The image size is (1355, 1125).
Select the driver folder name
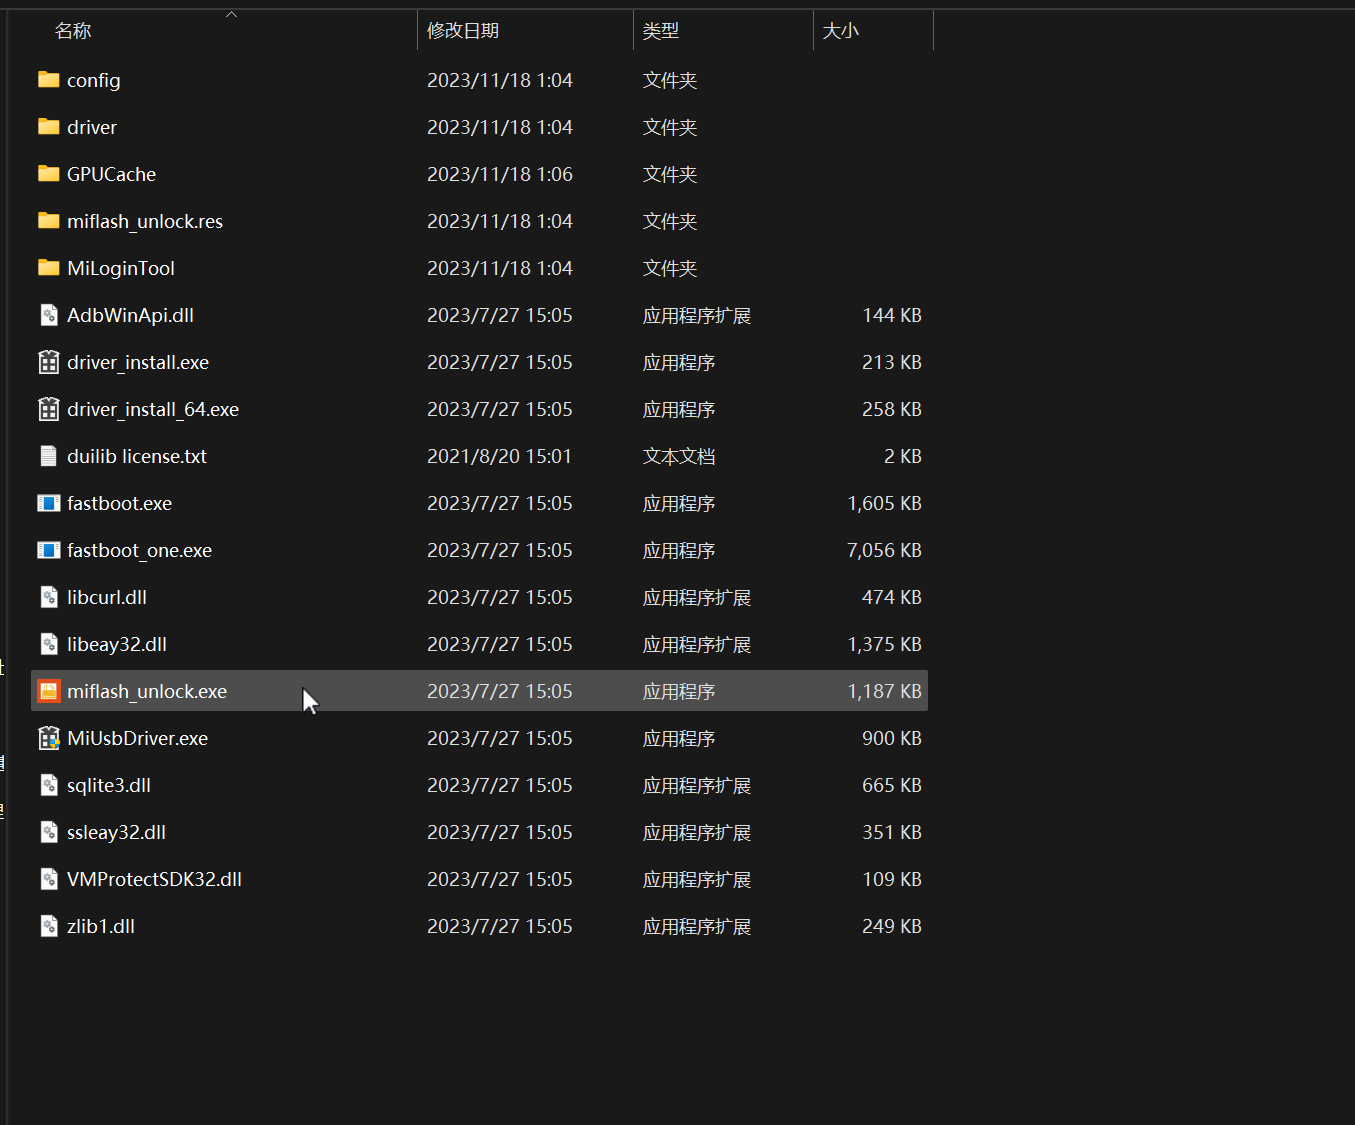point(92,127)
